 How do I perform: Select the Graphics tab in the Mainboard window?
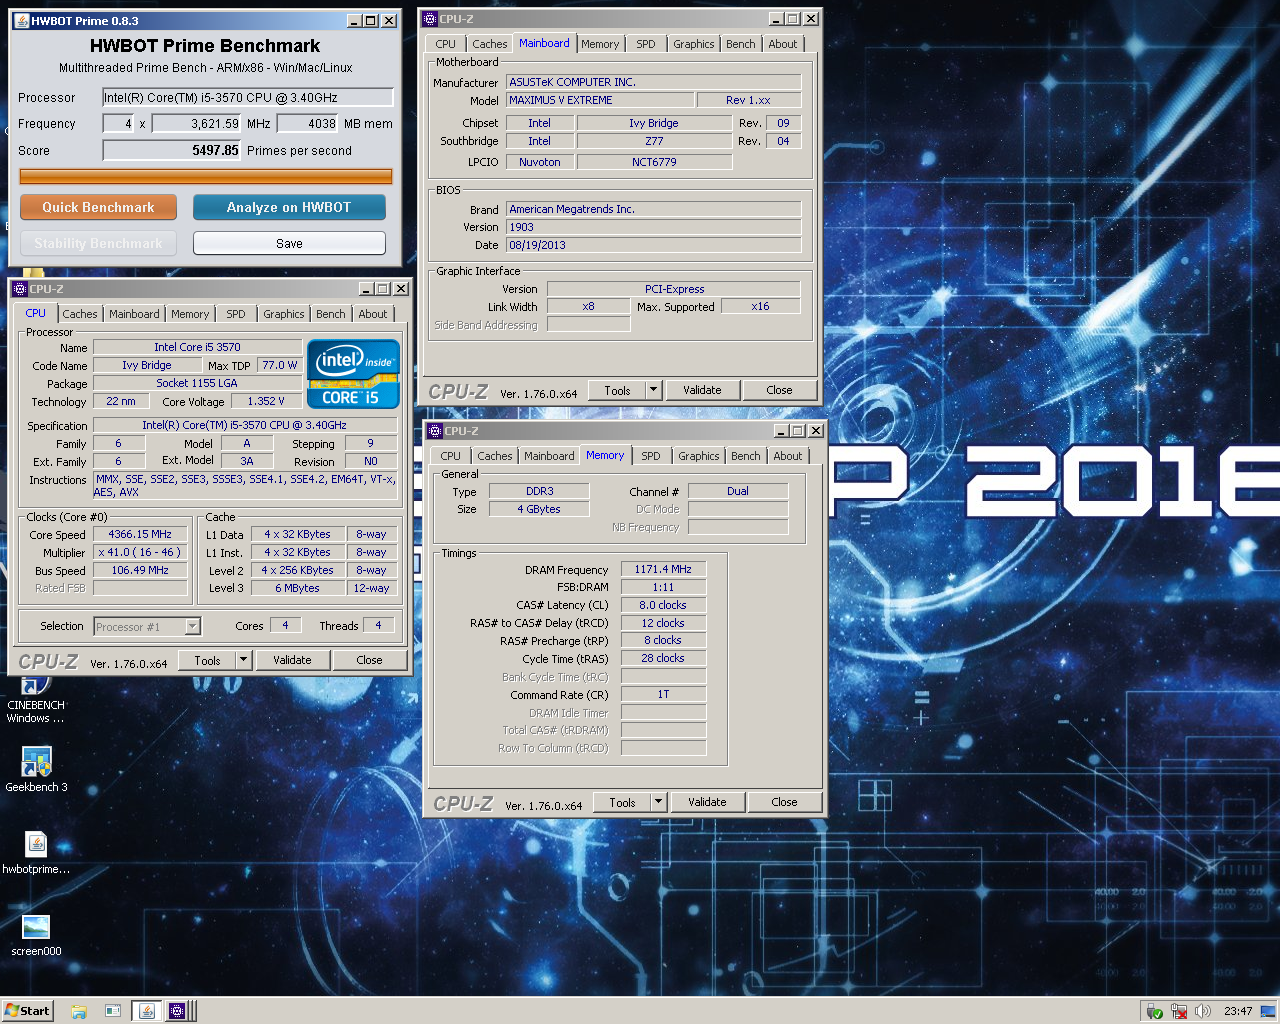(693, 44)
